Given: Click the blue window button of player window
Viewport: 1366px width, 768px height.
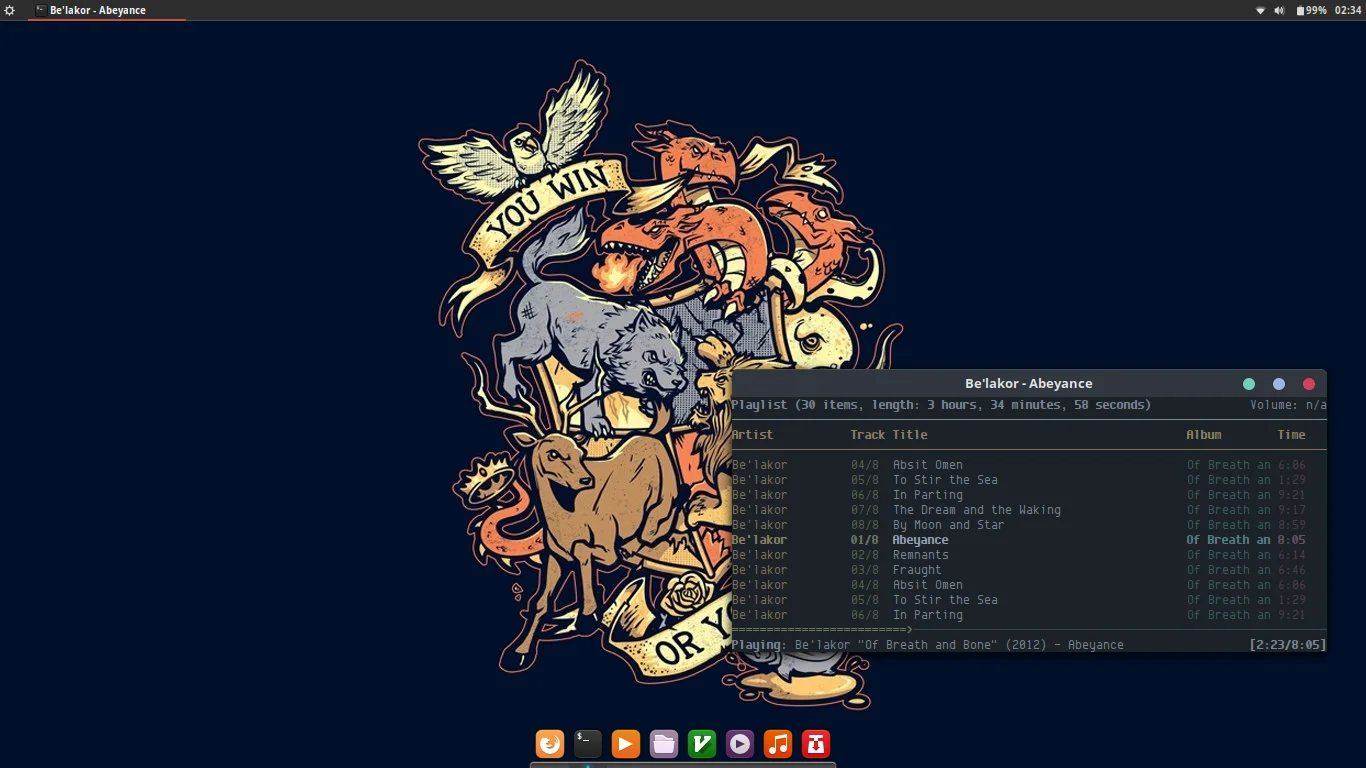Looking at the screenshot, I should pos(1279,384).
